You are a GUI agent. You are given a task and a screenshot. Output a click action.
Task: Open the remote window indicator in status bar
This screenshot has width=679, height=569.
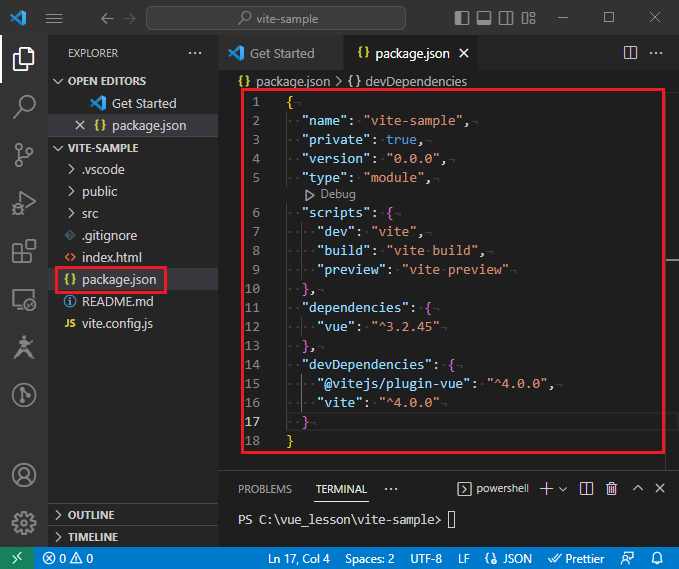17,559
